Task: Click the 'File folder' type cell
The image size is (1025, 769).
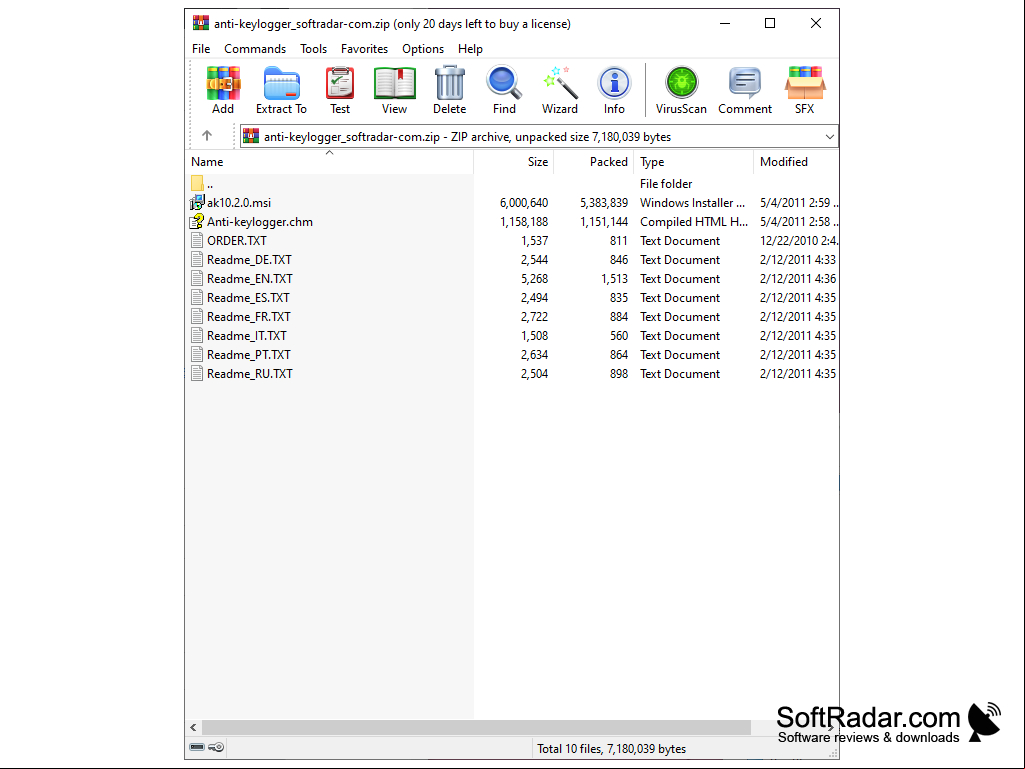Action: 665,184
